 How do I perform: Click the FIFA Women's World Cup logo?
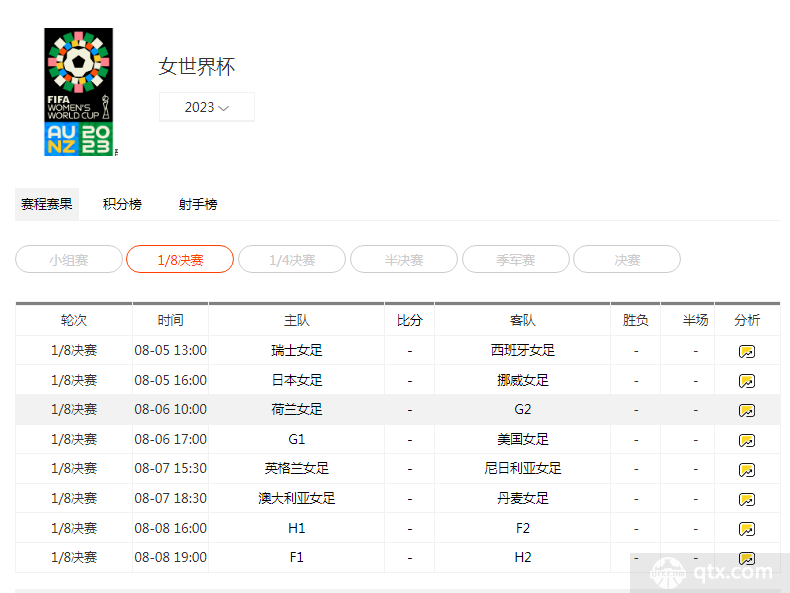79,92
